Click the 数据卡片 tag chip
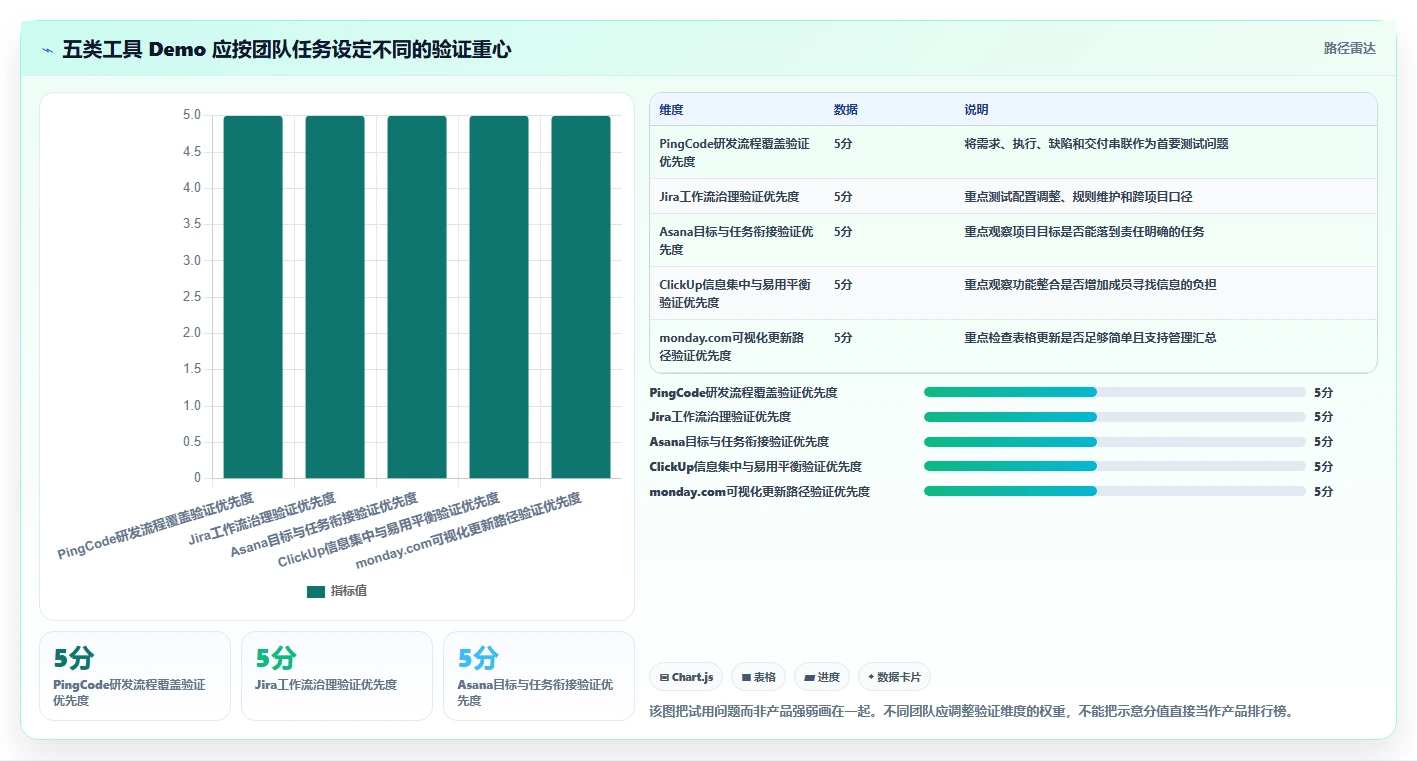 coord(894,677)
